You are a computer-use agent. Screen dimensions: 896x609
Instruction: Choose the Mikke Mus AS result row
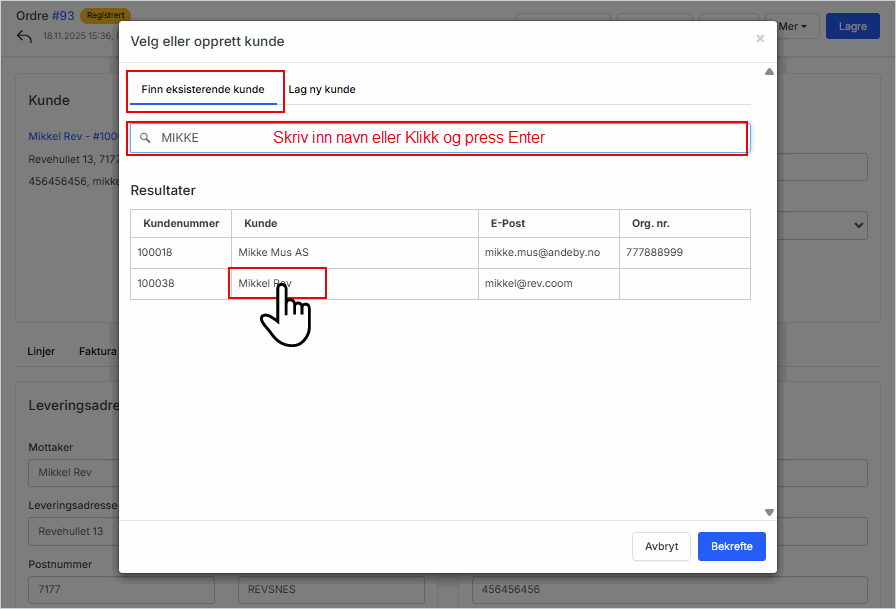point(273,253)
